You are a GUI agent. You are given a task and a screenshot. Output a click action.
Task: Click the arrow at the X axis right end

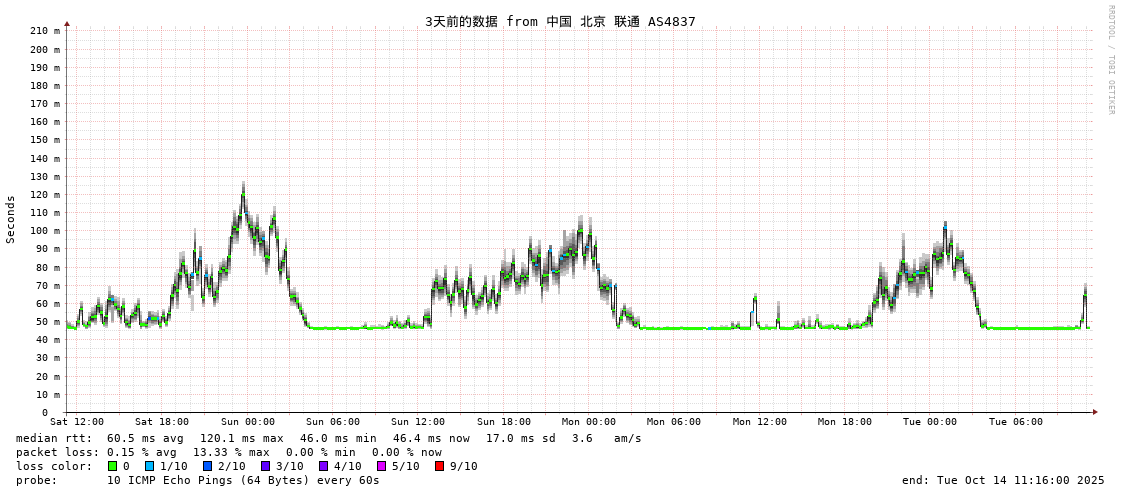point(1095,412)
